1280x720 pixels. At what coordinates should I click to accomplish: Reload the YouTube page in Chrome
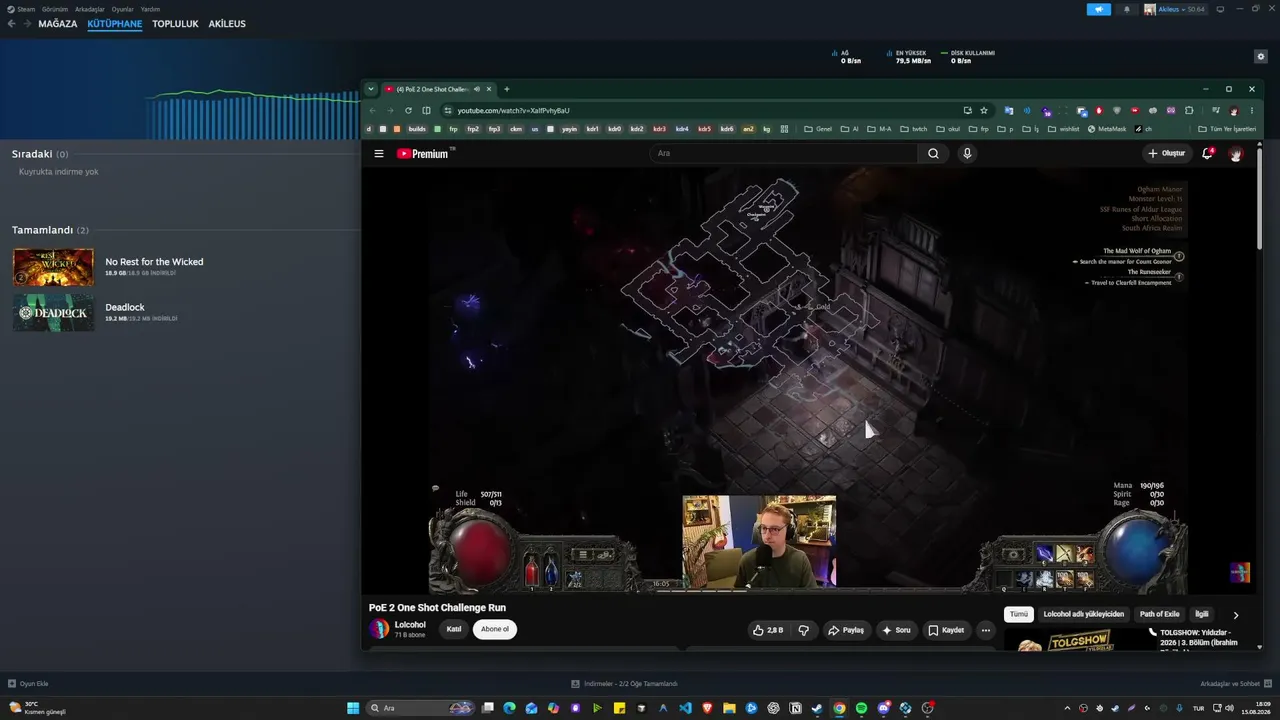click(x=408, y=111)
